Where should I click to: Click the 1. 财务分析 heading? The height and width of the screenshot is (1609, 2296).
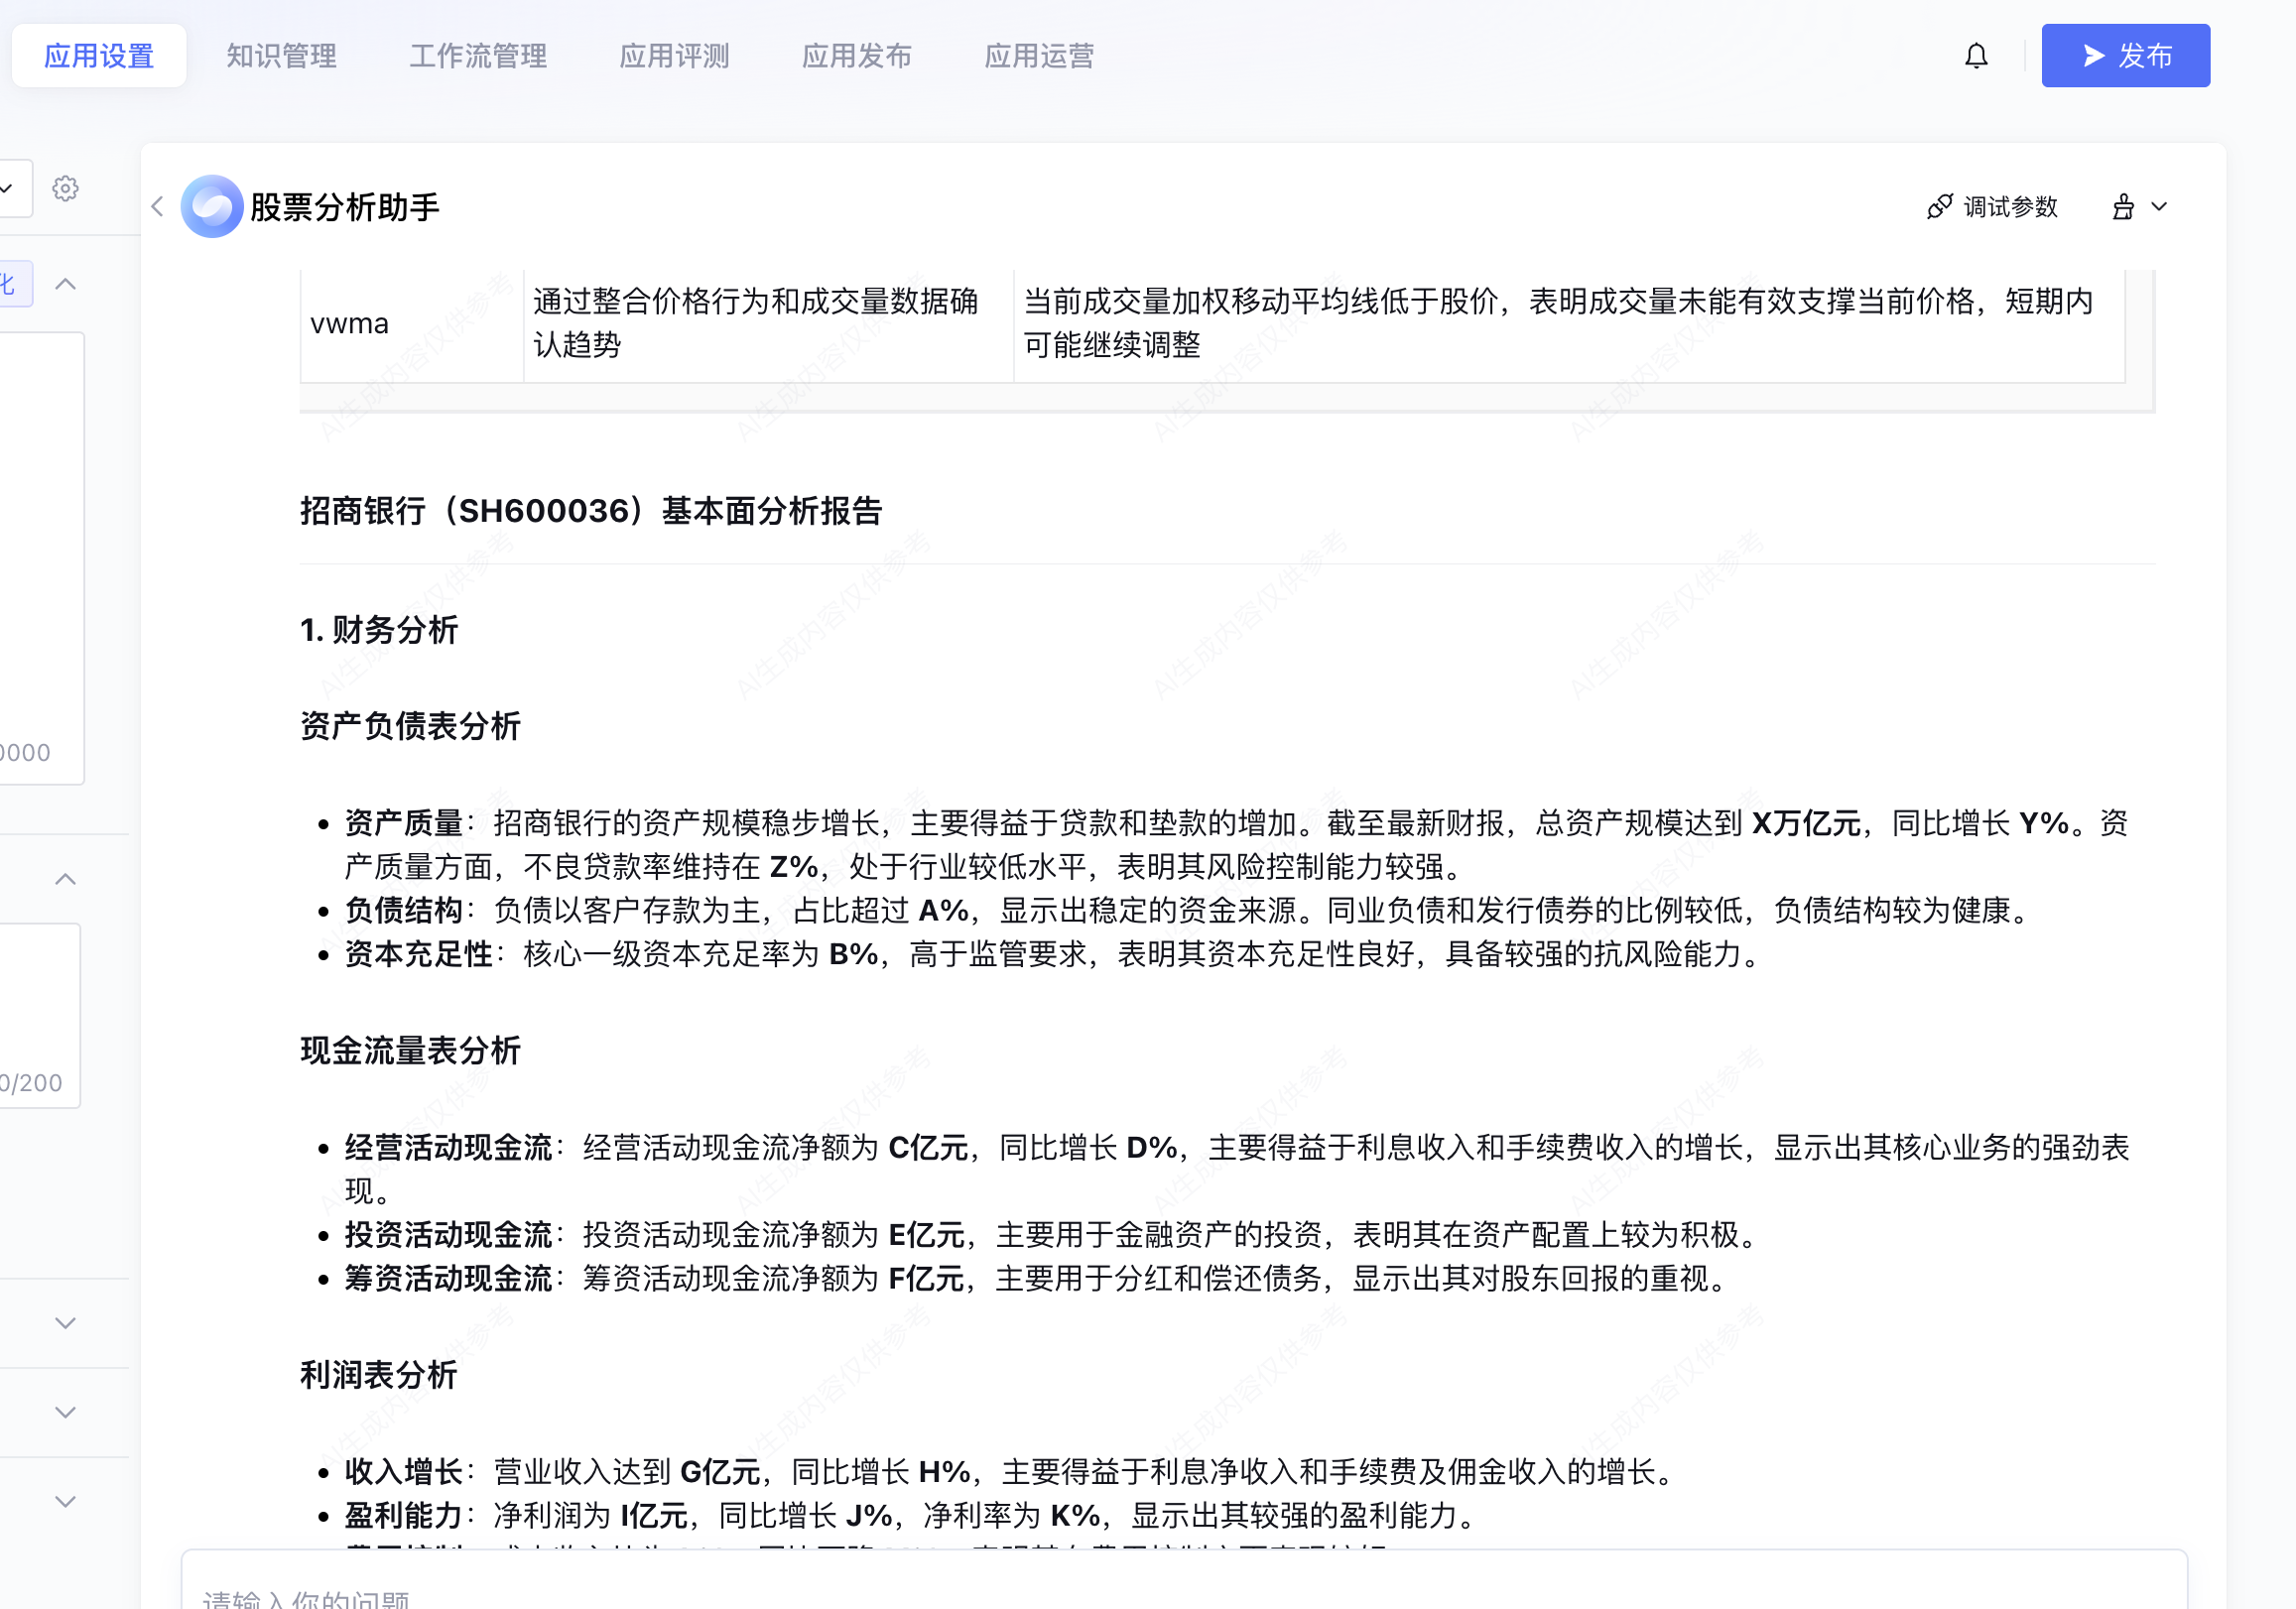coord(379,630)
